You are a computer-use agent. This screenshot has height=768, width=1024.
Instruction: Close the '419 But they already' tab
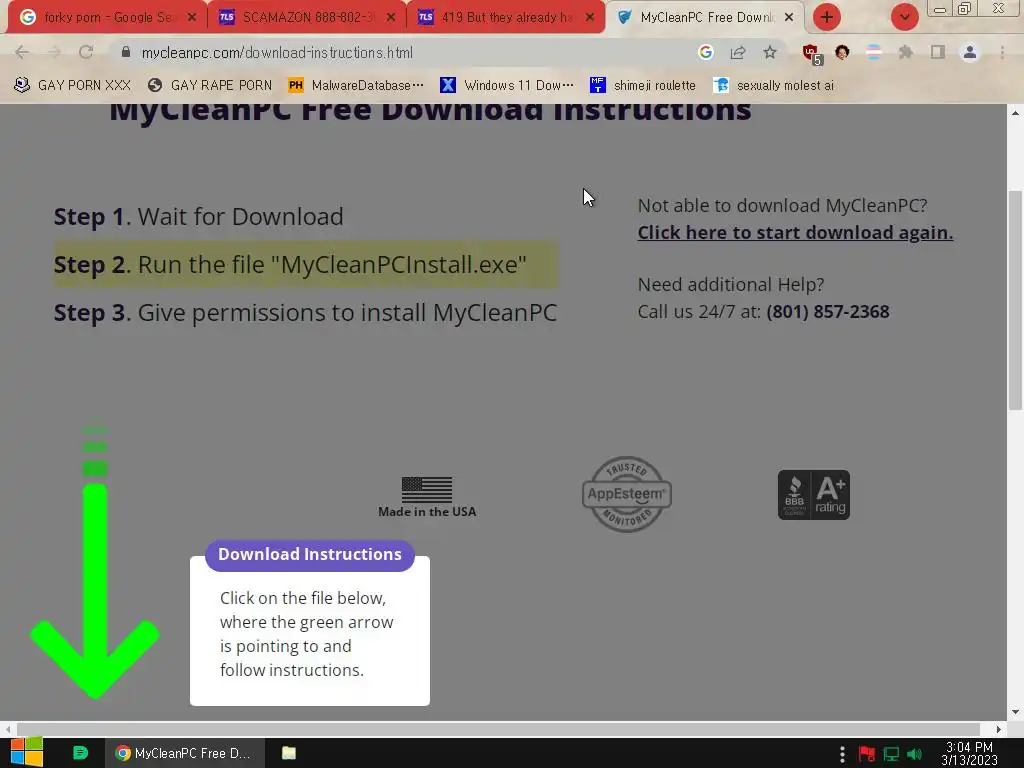(x=590, y=18)
